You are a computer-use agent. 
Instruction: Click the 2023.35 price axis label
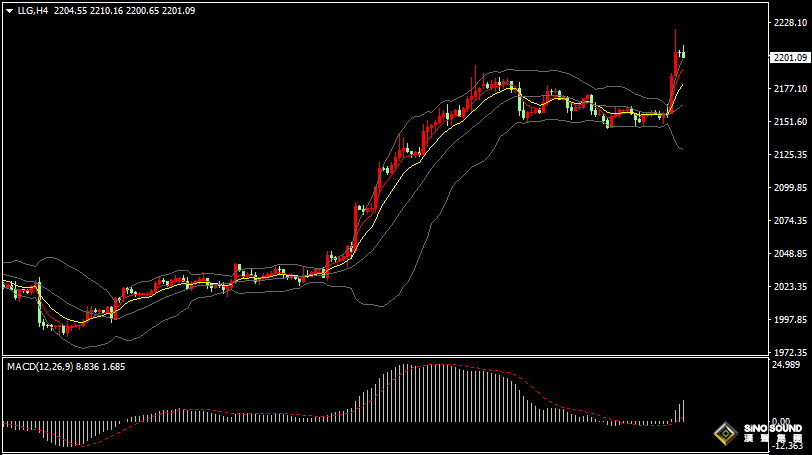click(790, 287)
